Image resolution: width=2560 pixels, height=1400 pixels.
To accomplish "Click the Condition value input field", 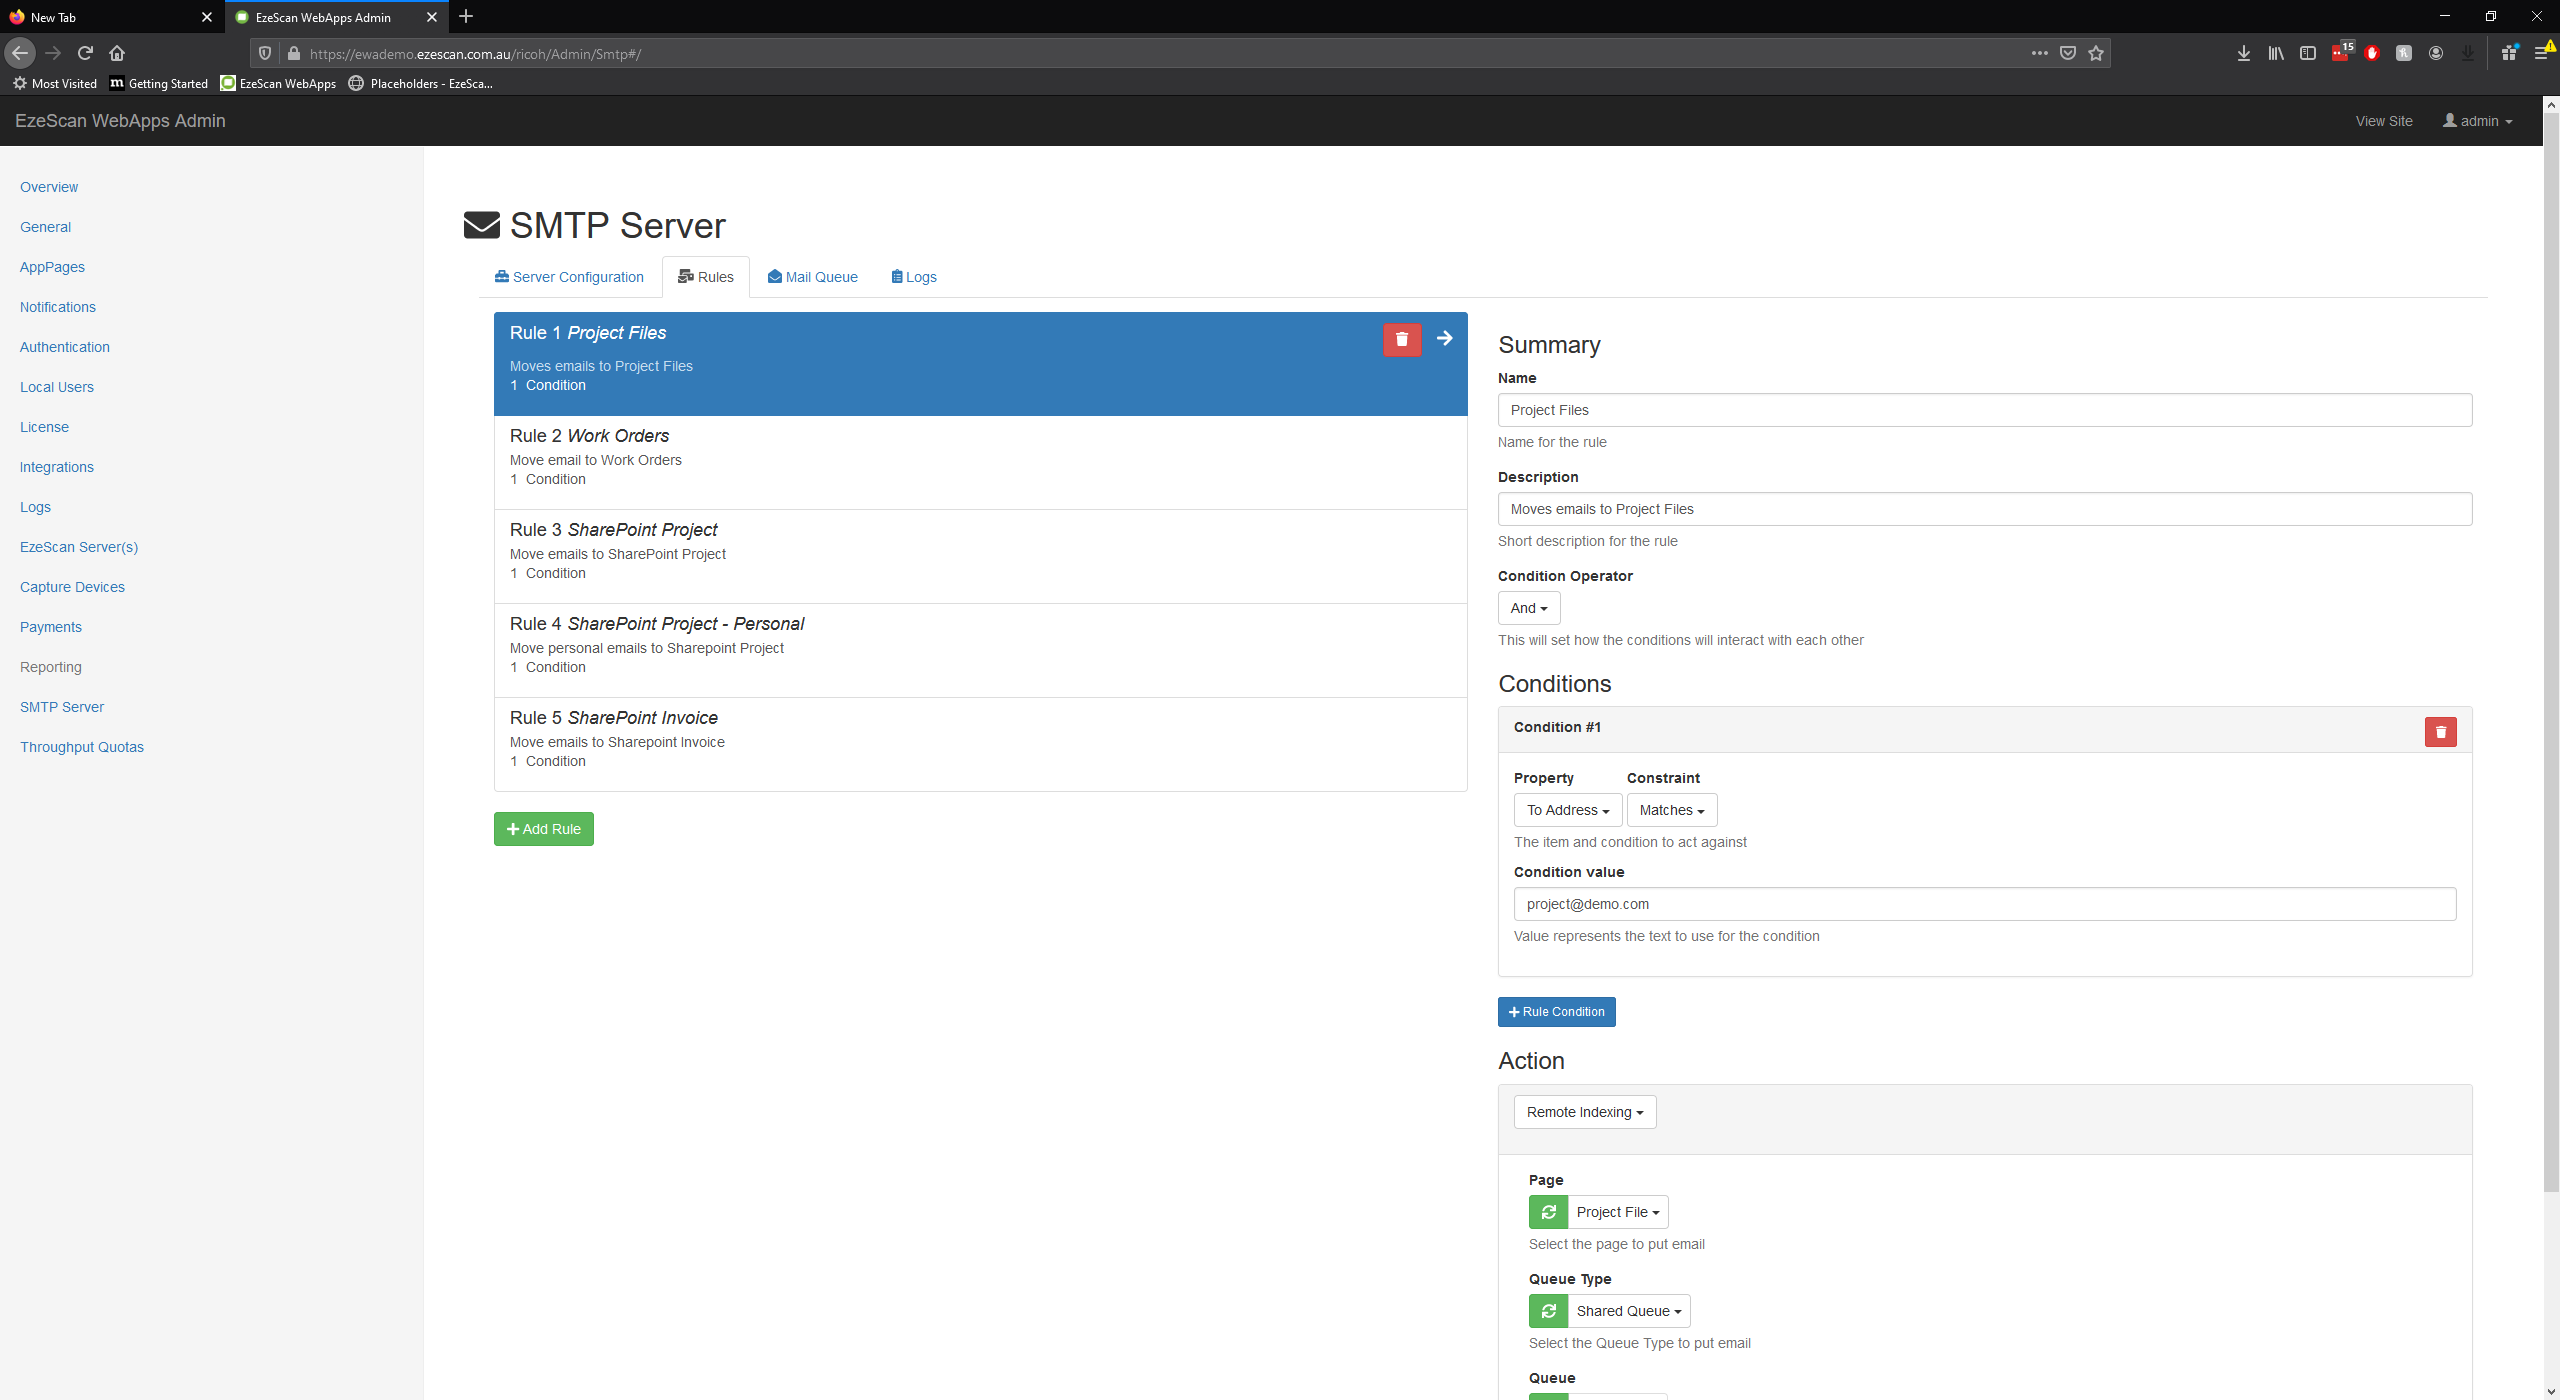I will click(1984, 904).
